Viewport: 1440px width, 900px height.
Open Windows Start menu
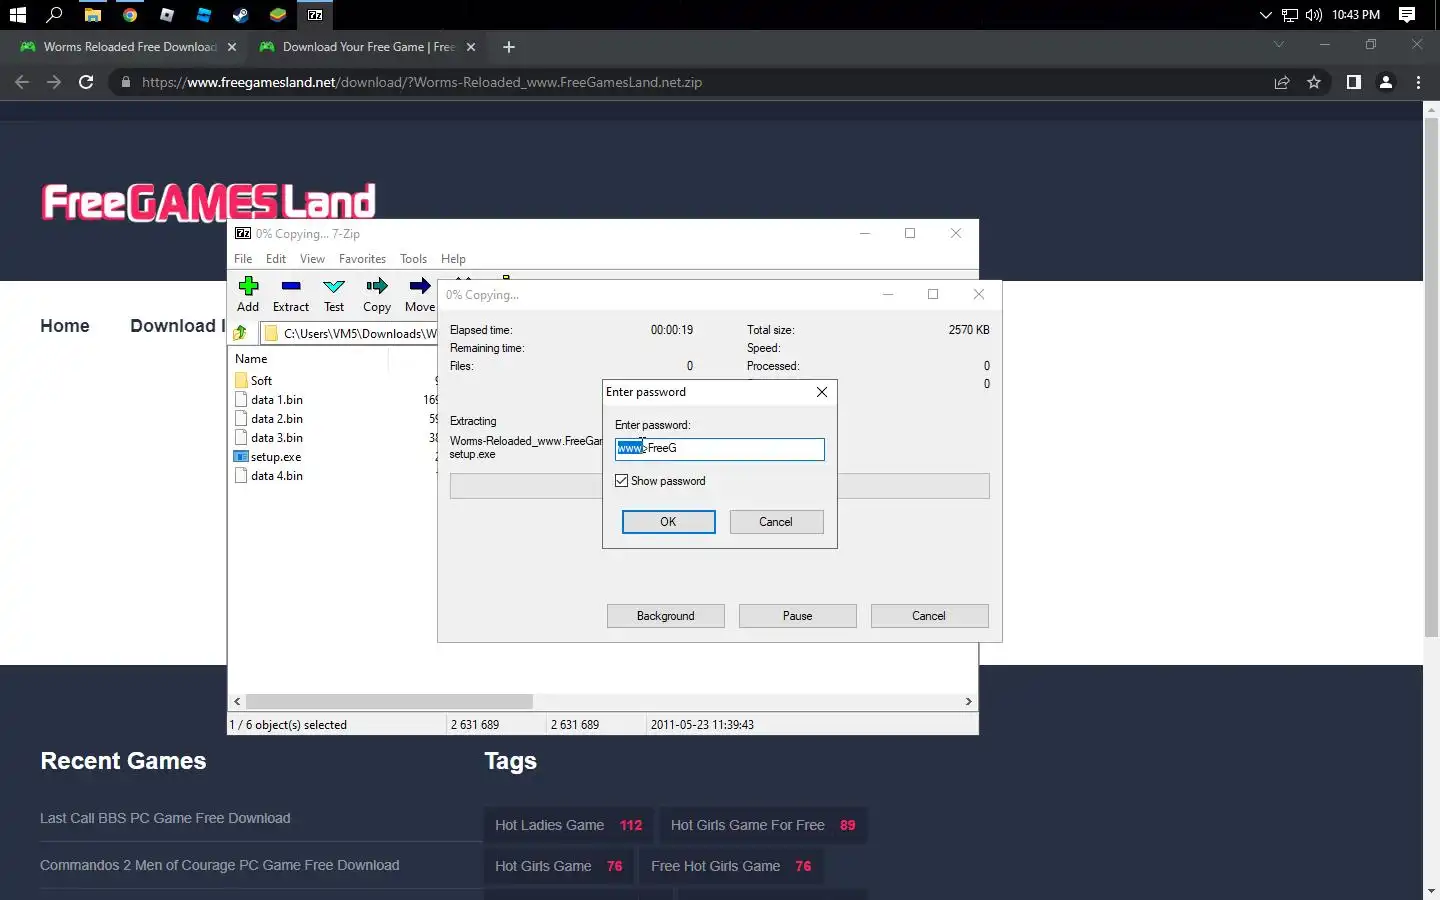pos(17,15)
